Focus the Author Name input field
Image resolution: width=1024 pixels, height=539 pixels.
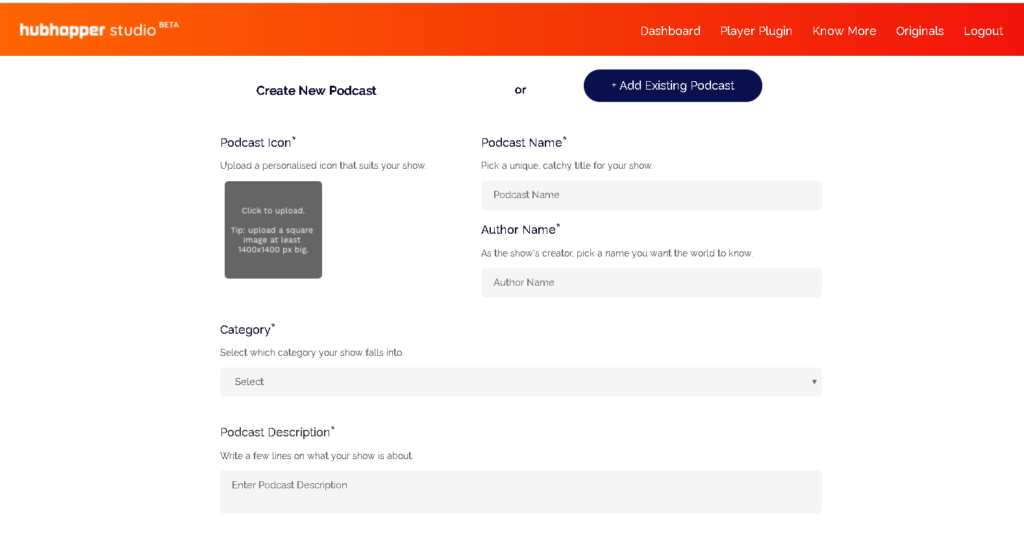[651, 282]
